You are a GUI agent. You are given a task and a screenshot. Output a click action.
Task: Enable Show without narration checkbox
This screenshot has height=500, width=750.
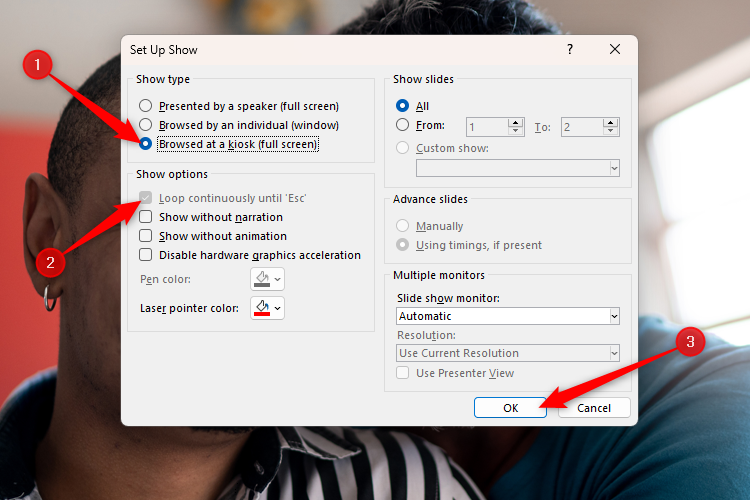(145, 217)
